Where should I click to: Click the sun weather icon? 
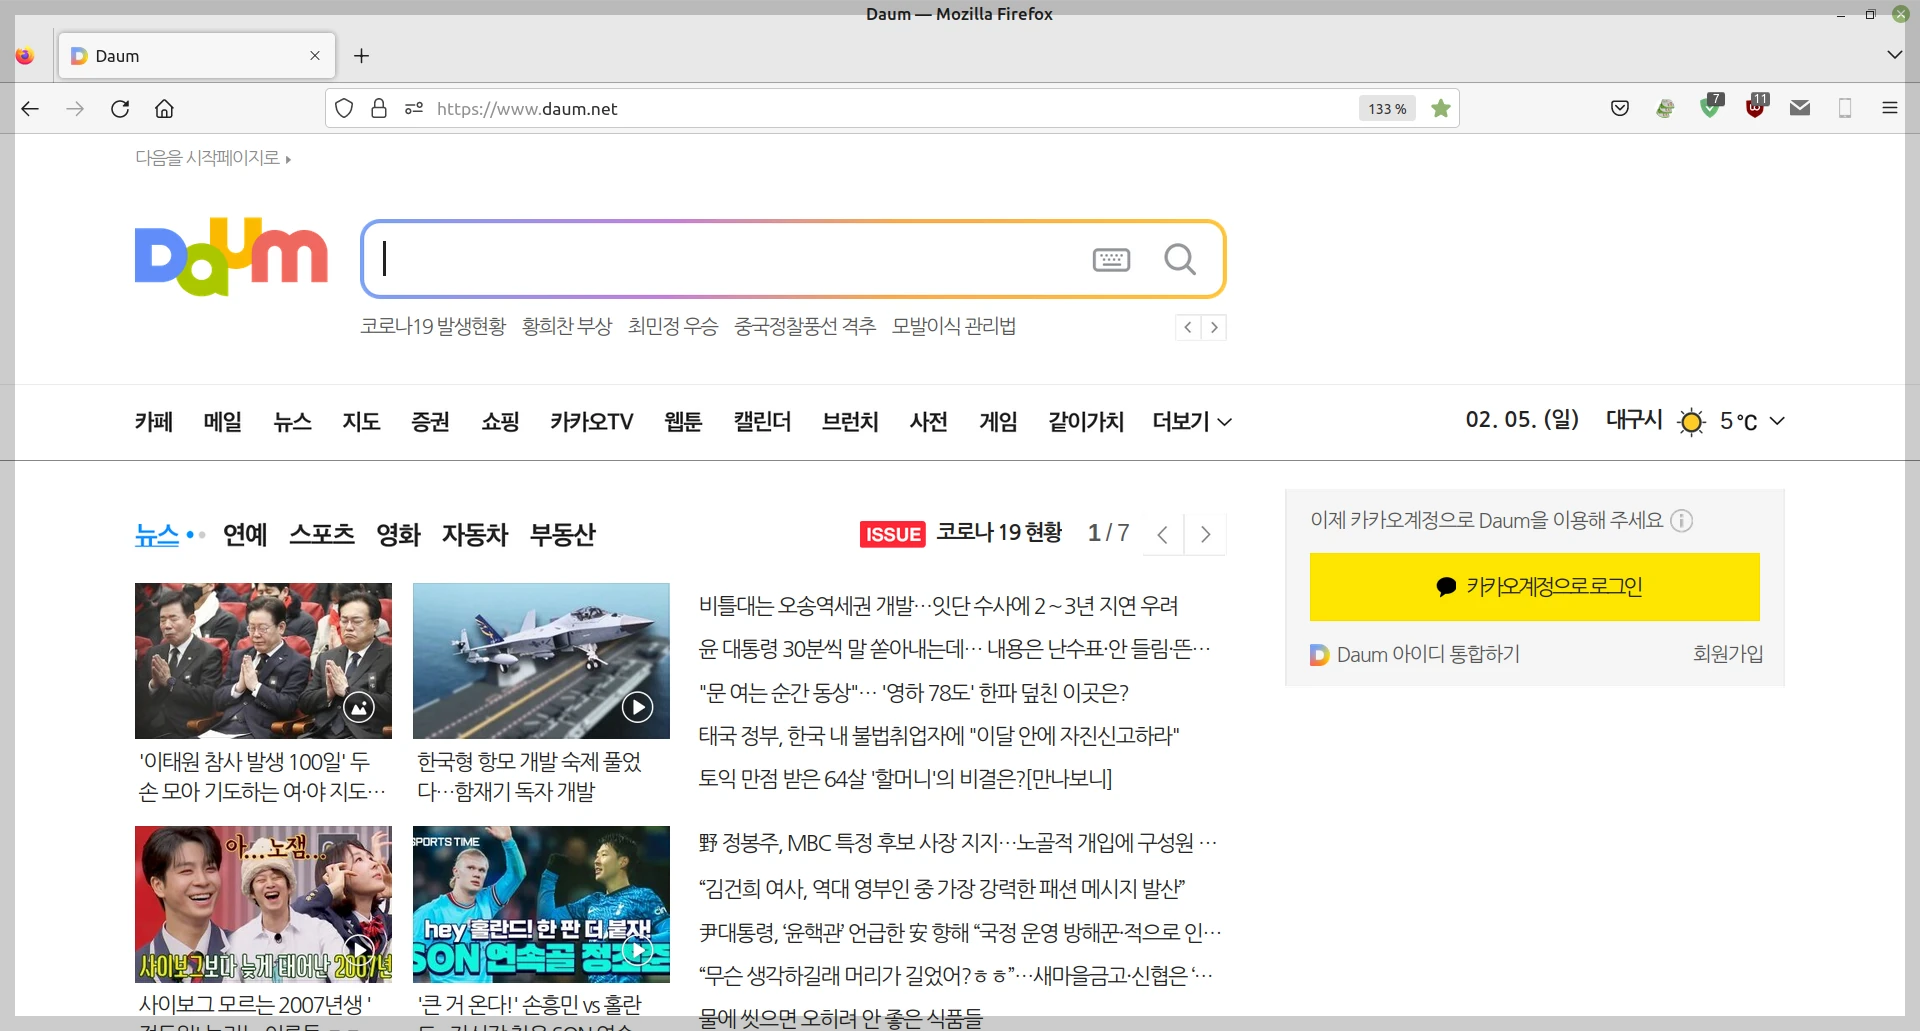coord(1691,422)
